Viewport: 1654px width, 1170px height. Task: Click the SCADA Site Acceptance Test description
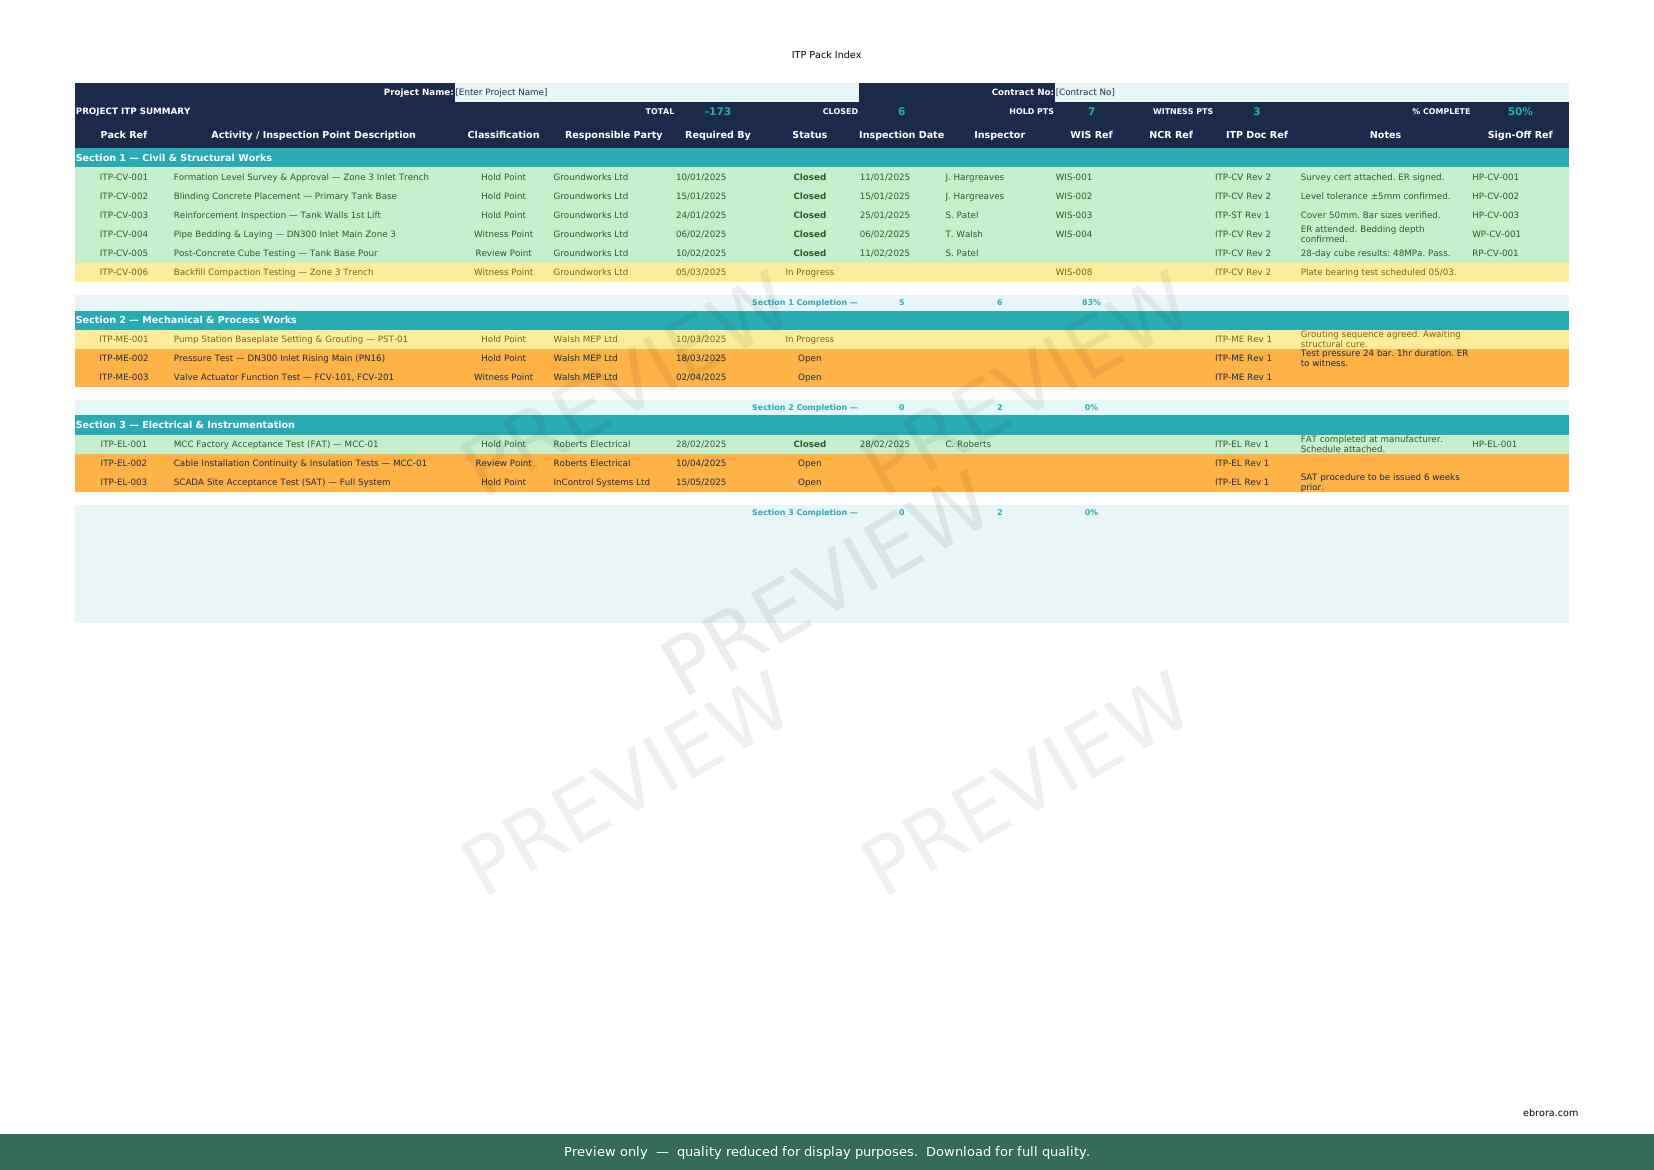pyautogui.click(x=281, y=482)
